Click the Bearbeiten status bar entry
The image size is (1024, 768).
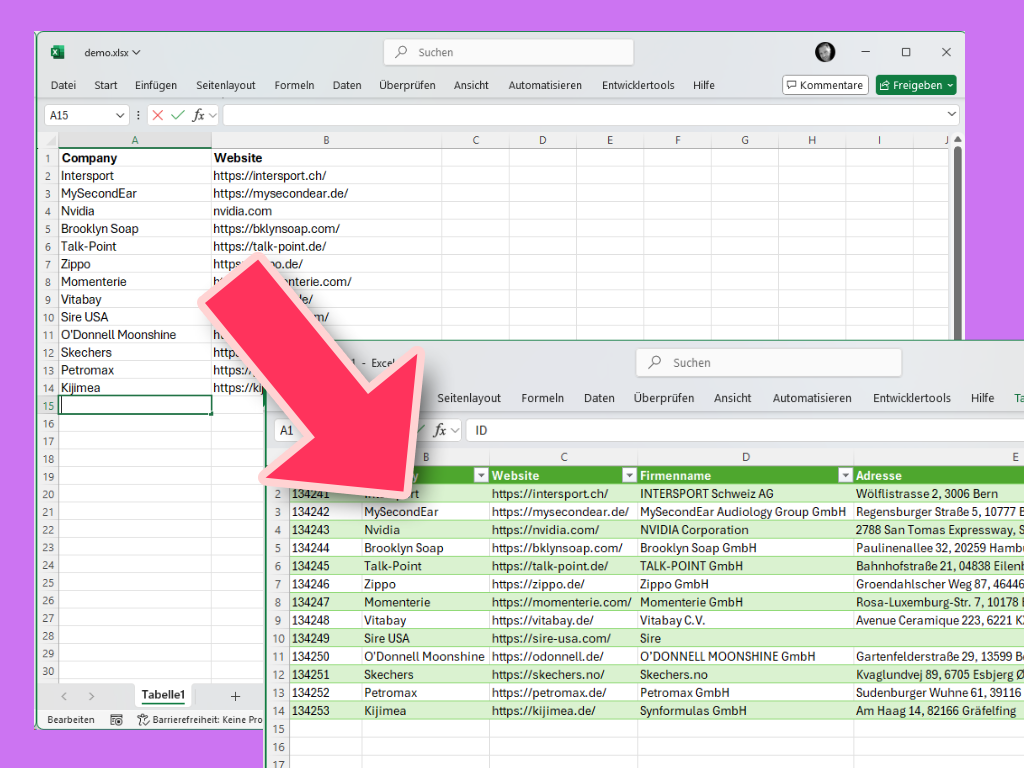click(71, 720)
